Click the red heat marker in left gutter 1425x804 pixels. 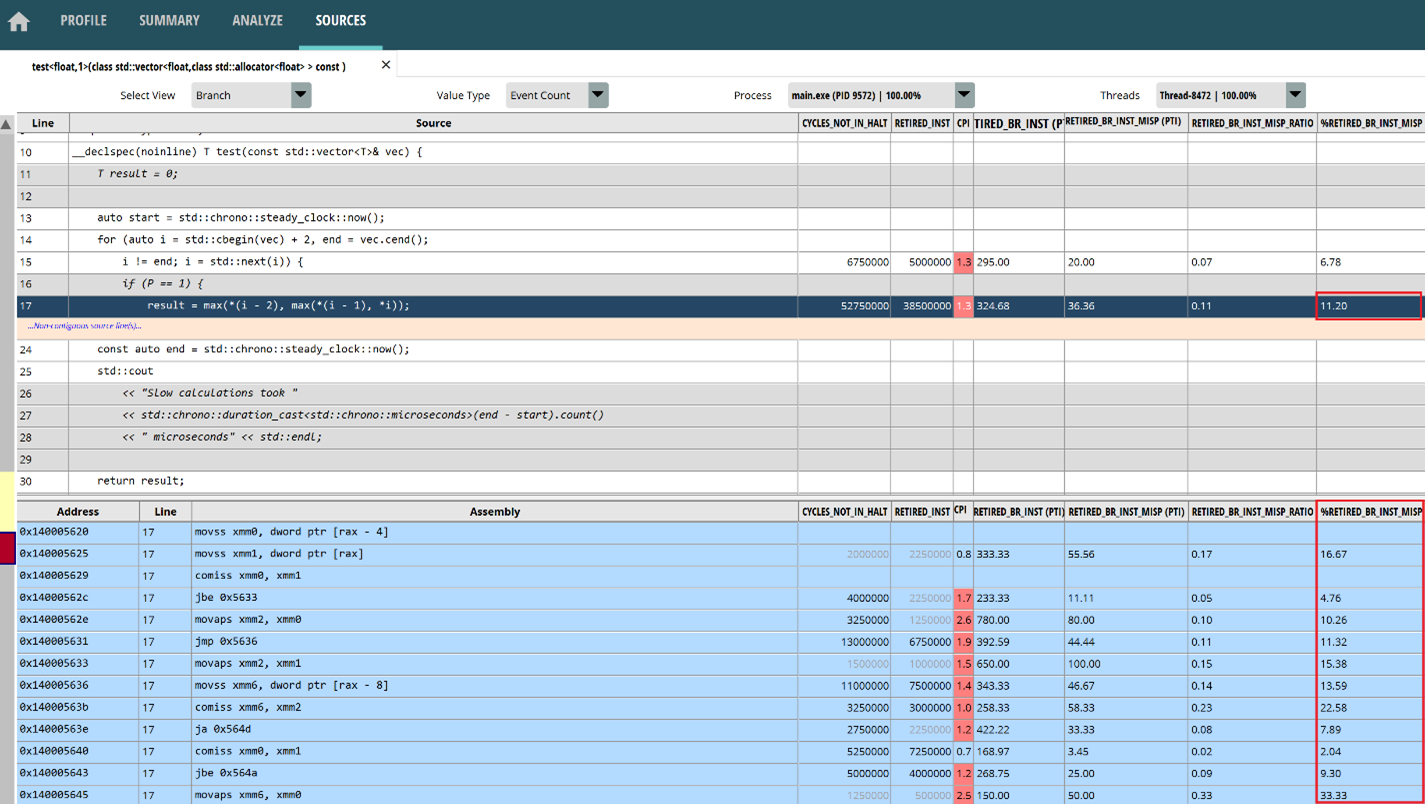(7, 549)
